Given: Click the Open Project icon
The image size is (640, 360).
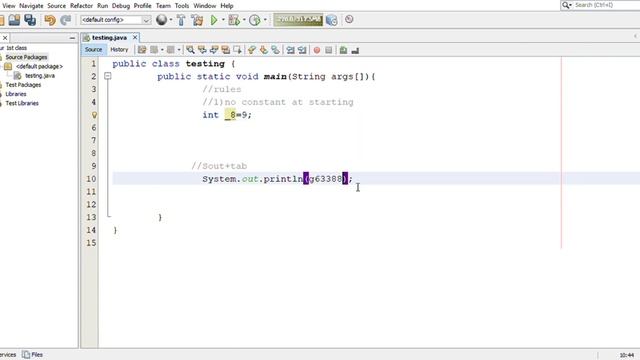Looking at the screenshot, I should click(14, 20).
